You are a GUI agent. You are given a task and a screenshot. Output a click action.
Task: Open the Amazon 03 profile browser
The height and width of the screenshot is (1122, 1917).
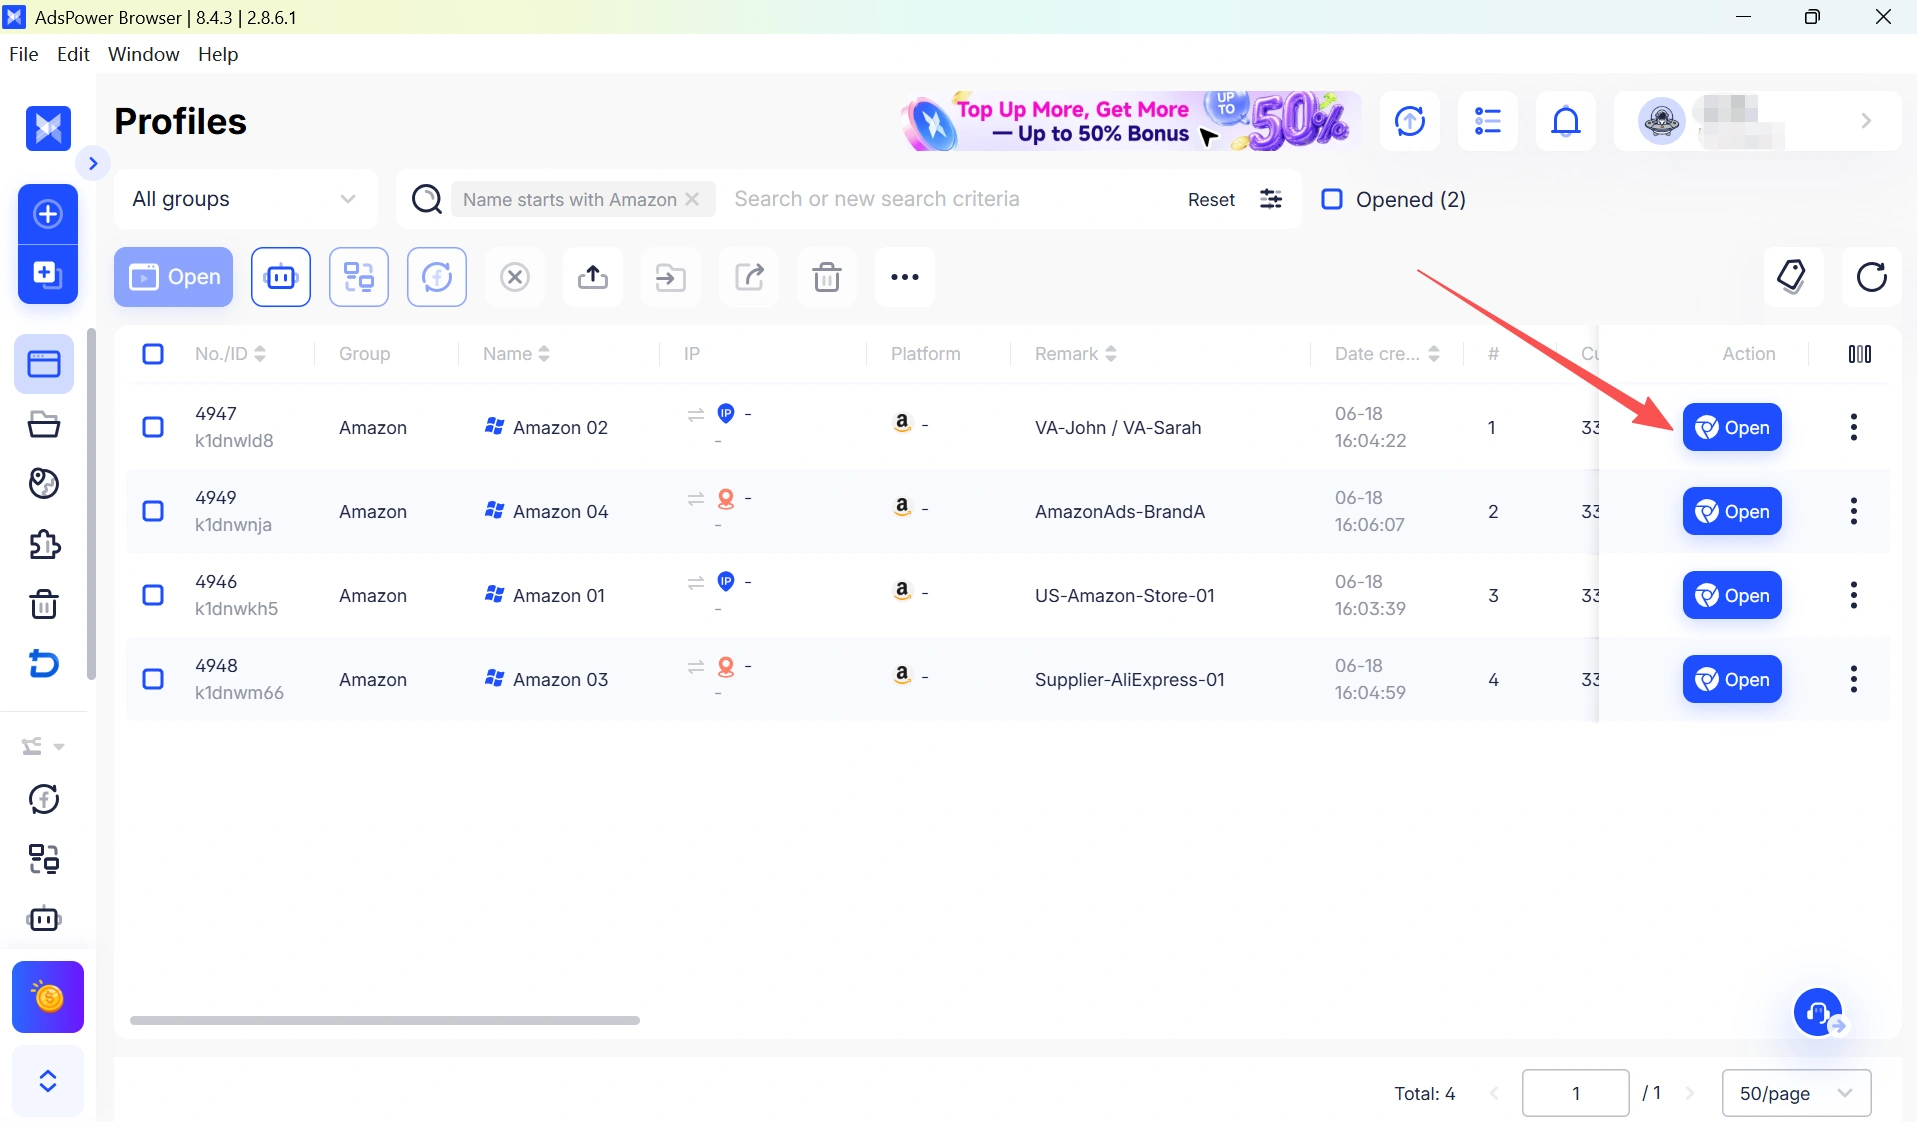(x=1732, y=679)
